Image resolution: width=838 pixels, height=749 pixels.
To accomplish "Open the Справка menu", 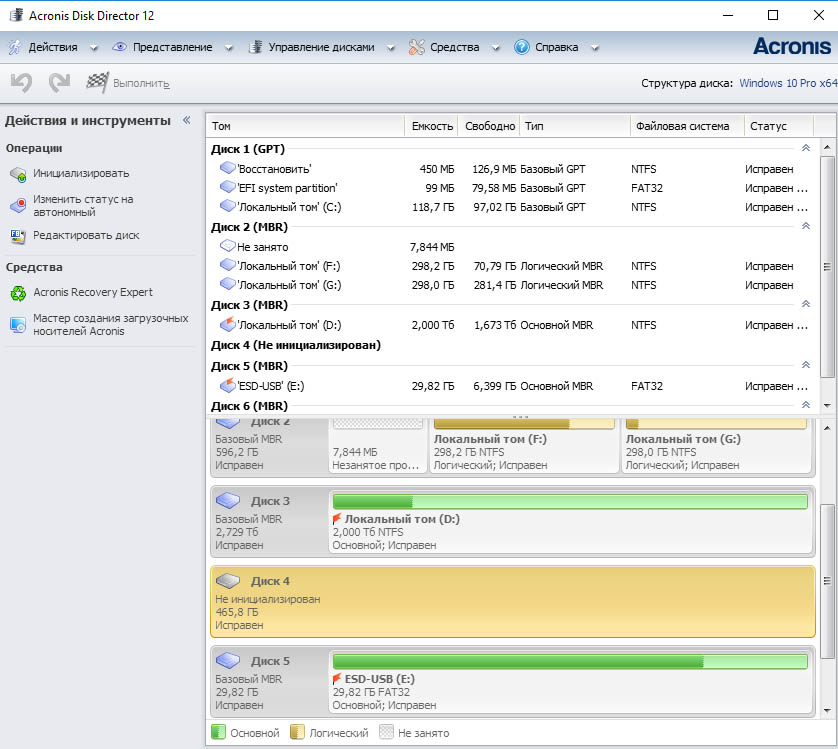I will point(556,47).
